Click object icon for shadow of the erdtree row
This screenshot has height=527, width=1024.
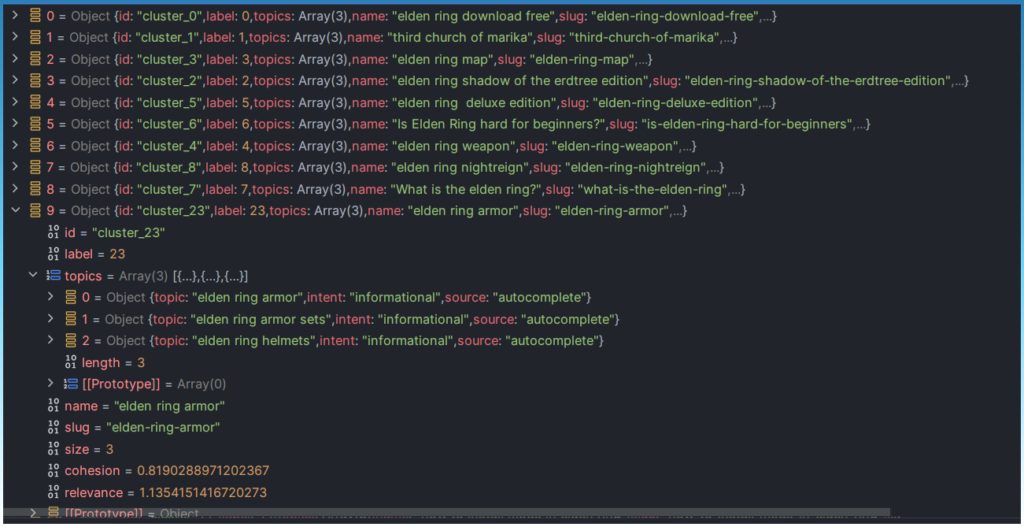(x=34, y=81)
